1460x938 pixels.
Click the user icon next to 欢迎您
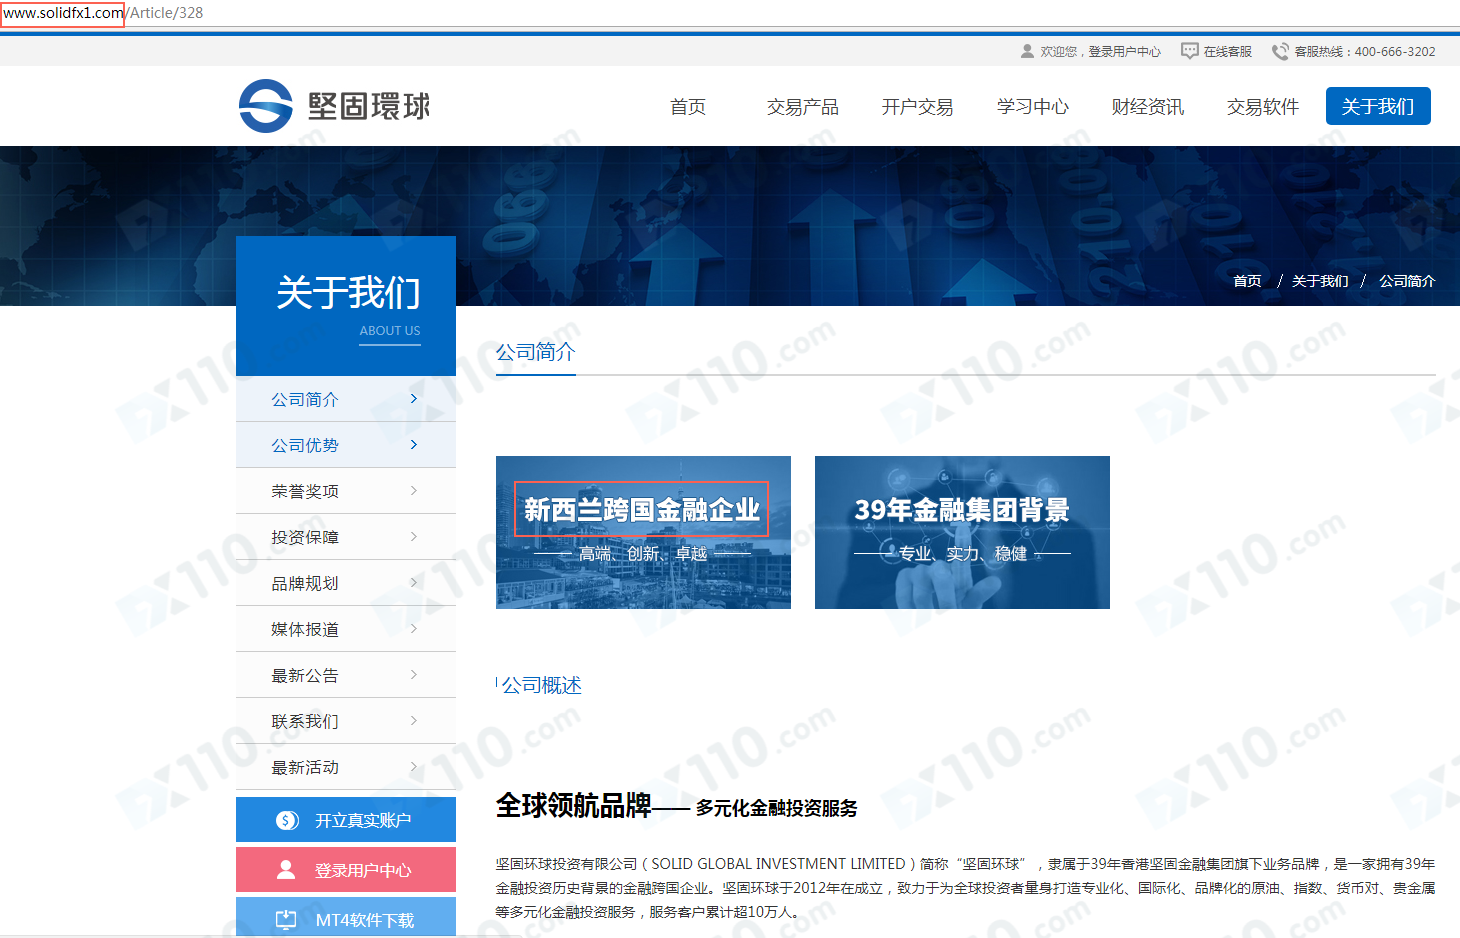(x=1025, y=51)
